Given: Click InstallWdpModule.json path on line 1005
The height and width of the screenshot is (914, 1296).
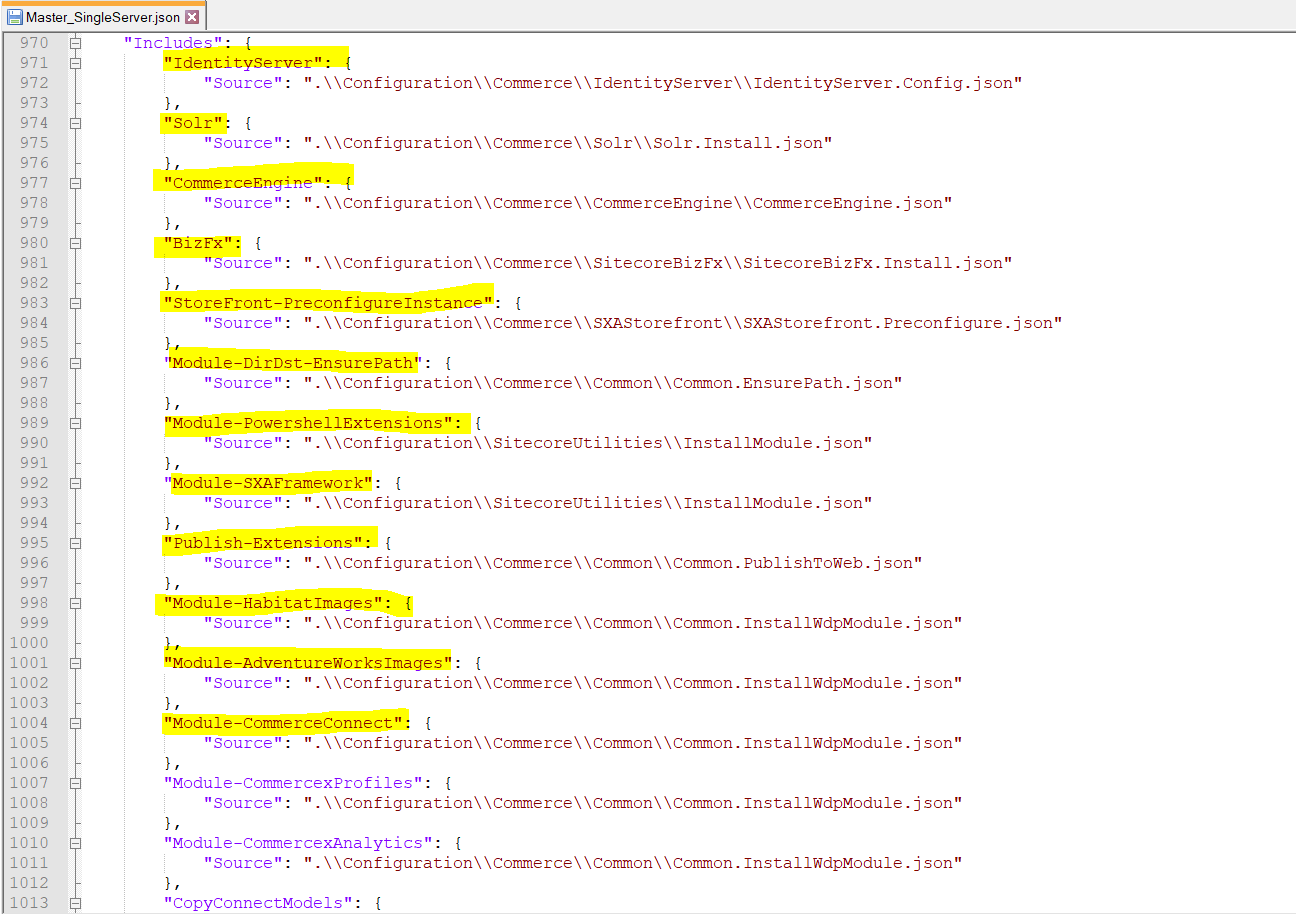Looking at the screenshot, I should (633, 743).
